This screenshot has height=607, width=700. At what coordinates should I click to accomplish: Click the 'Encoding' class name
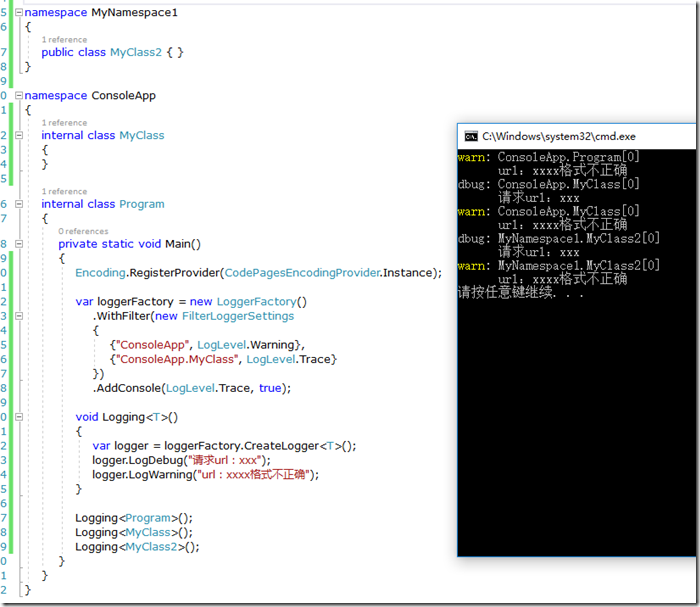[100, 273]
